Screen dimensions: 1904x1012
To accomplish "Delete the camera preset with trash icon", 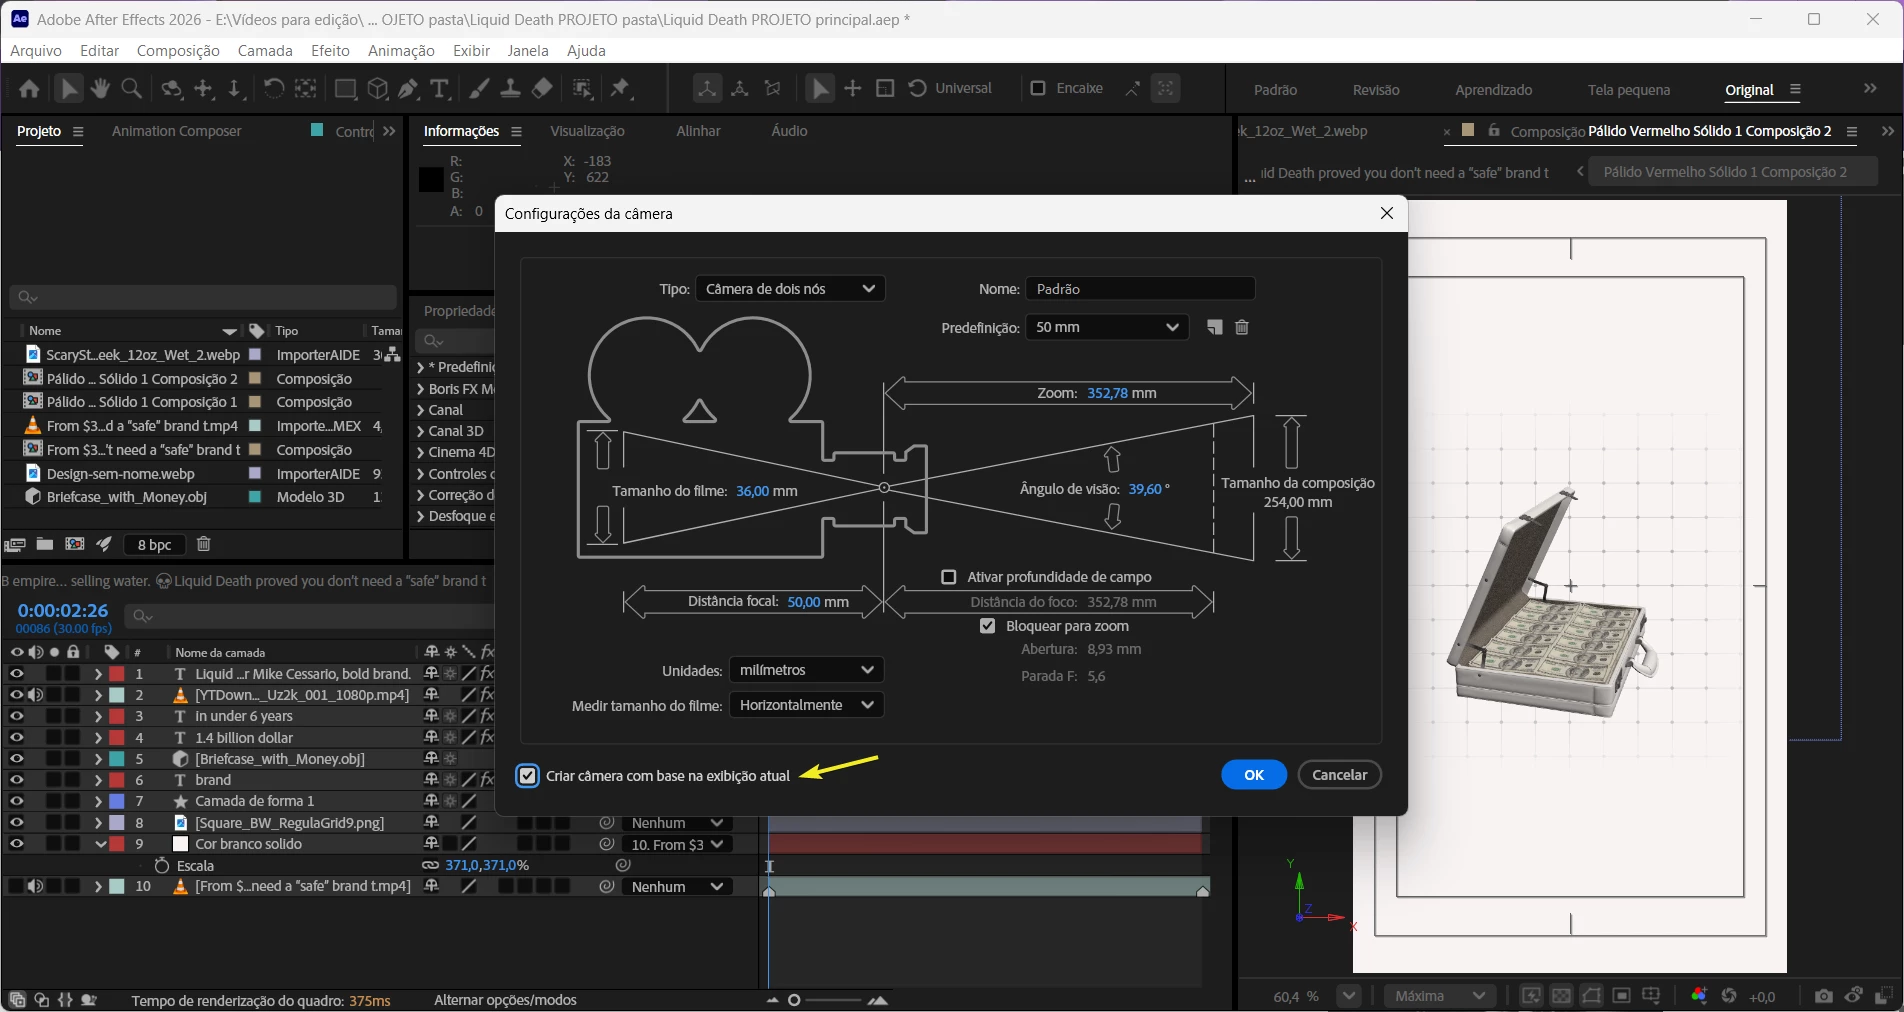I will coord(1242,327).
